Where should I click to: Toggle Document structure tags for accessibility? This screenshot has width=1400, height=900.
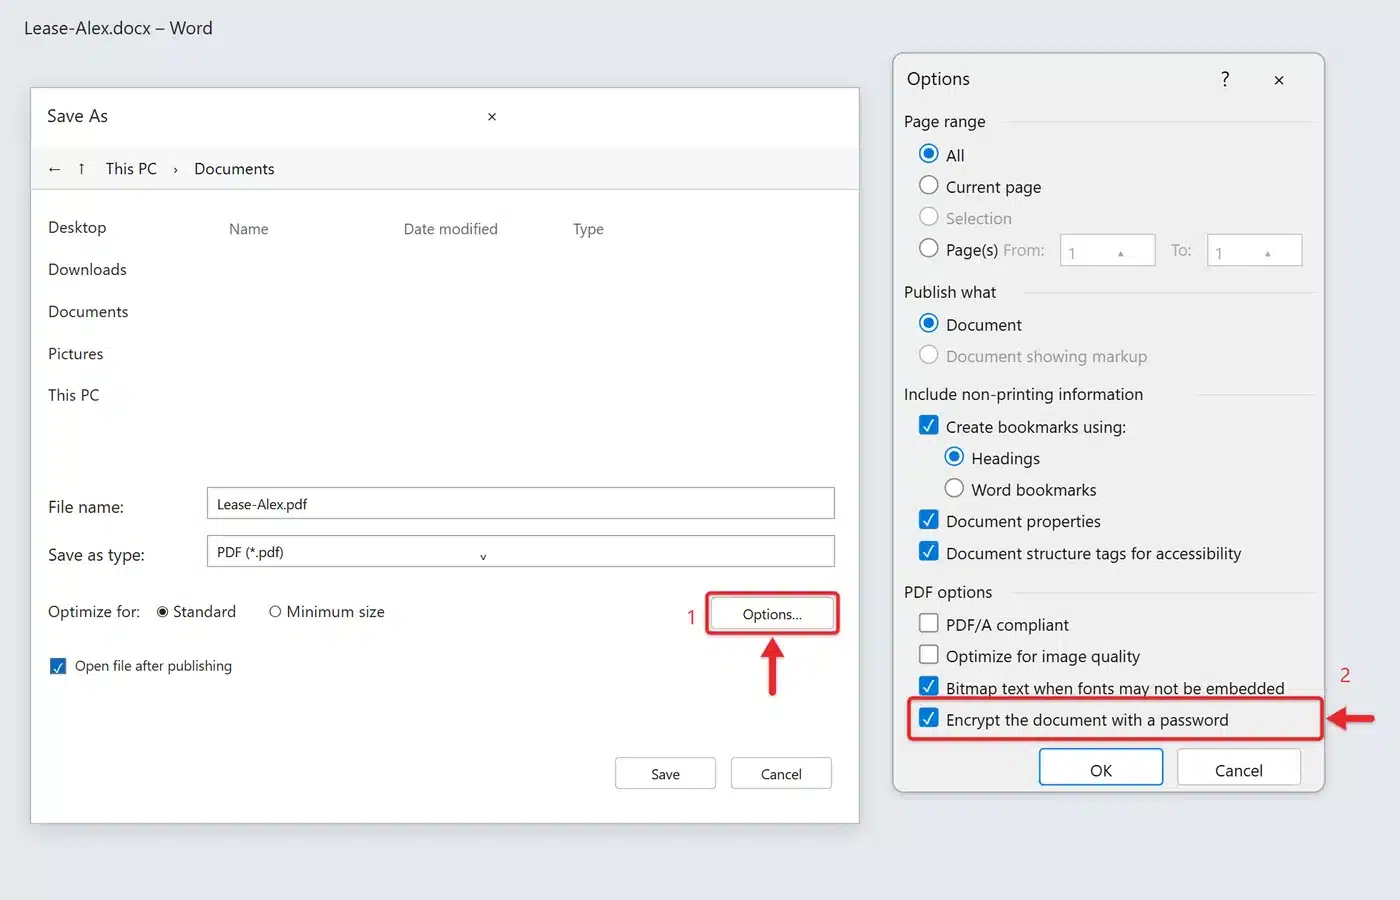click(x=928, y=552)
